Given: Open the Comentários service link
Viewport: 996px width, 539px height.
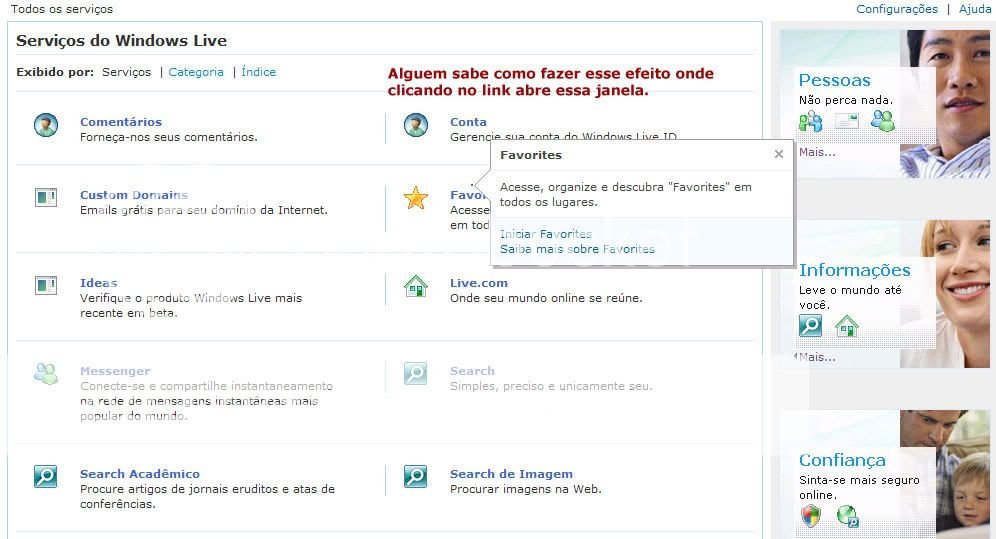Looking at the screenshot, I should [x=121, y=122].
